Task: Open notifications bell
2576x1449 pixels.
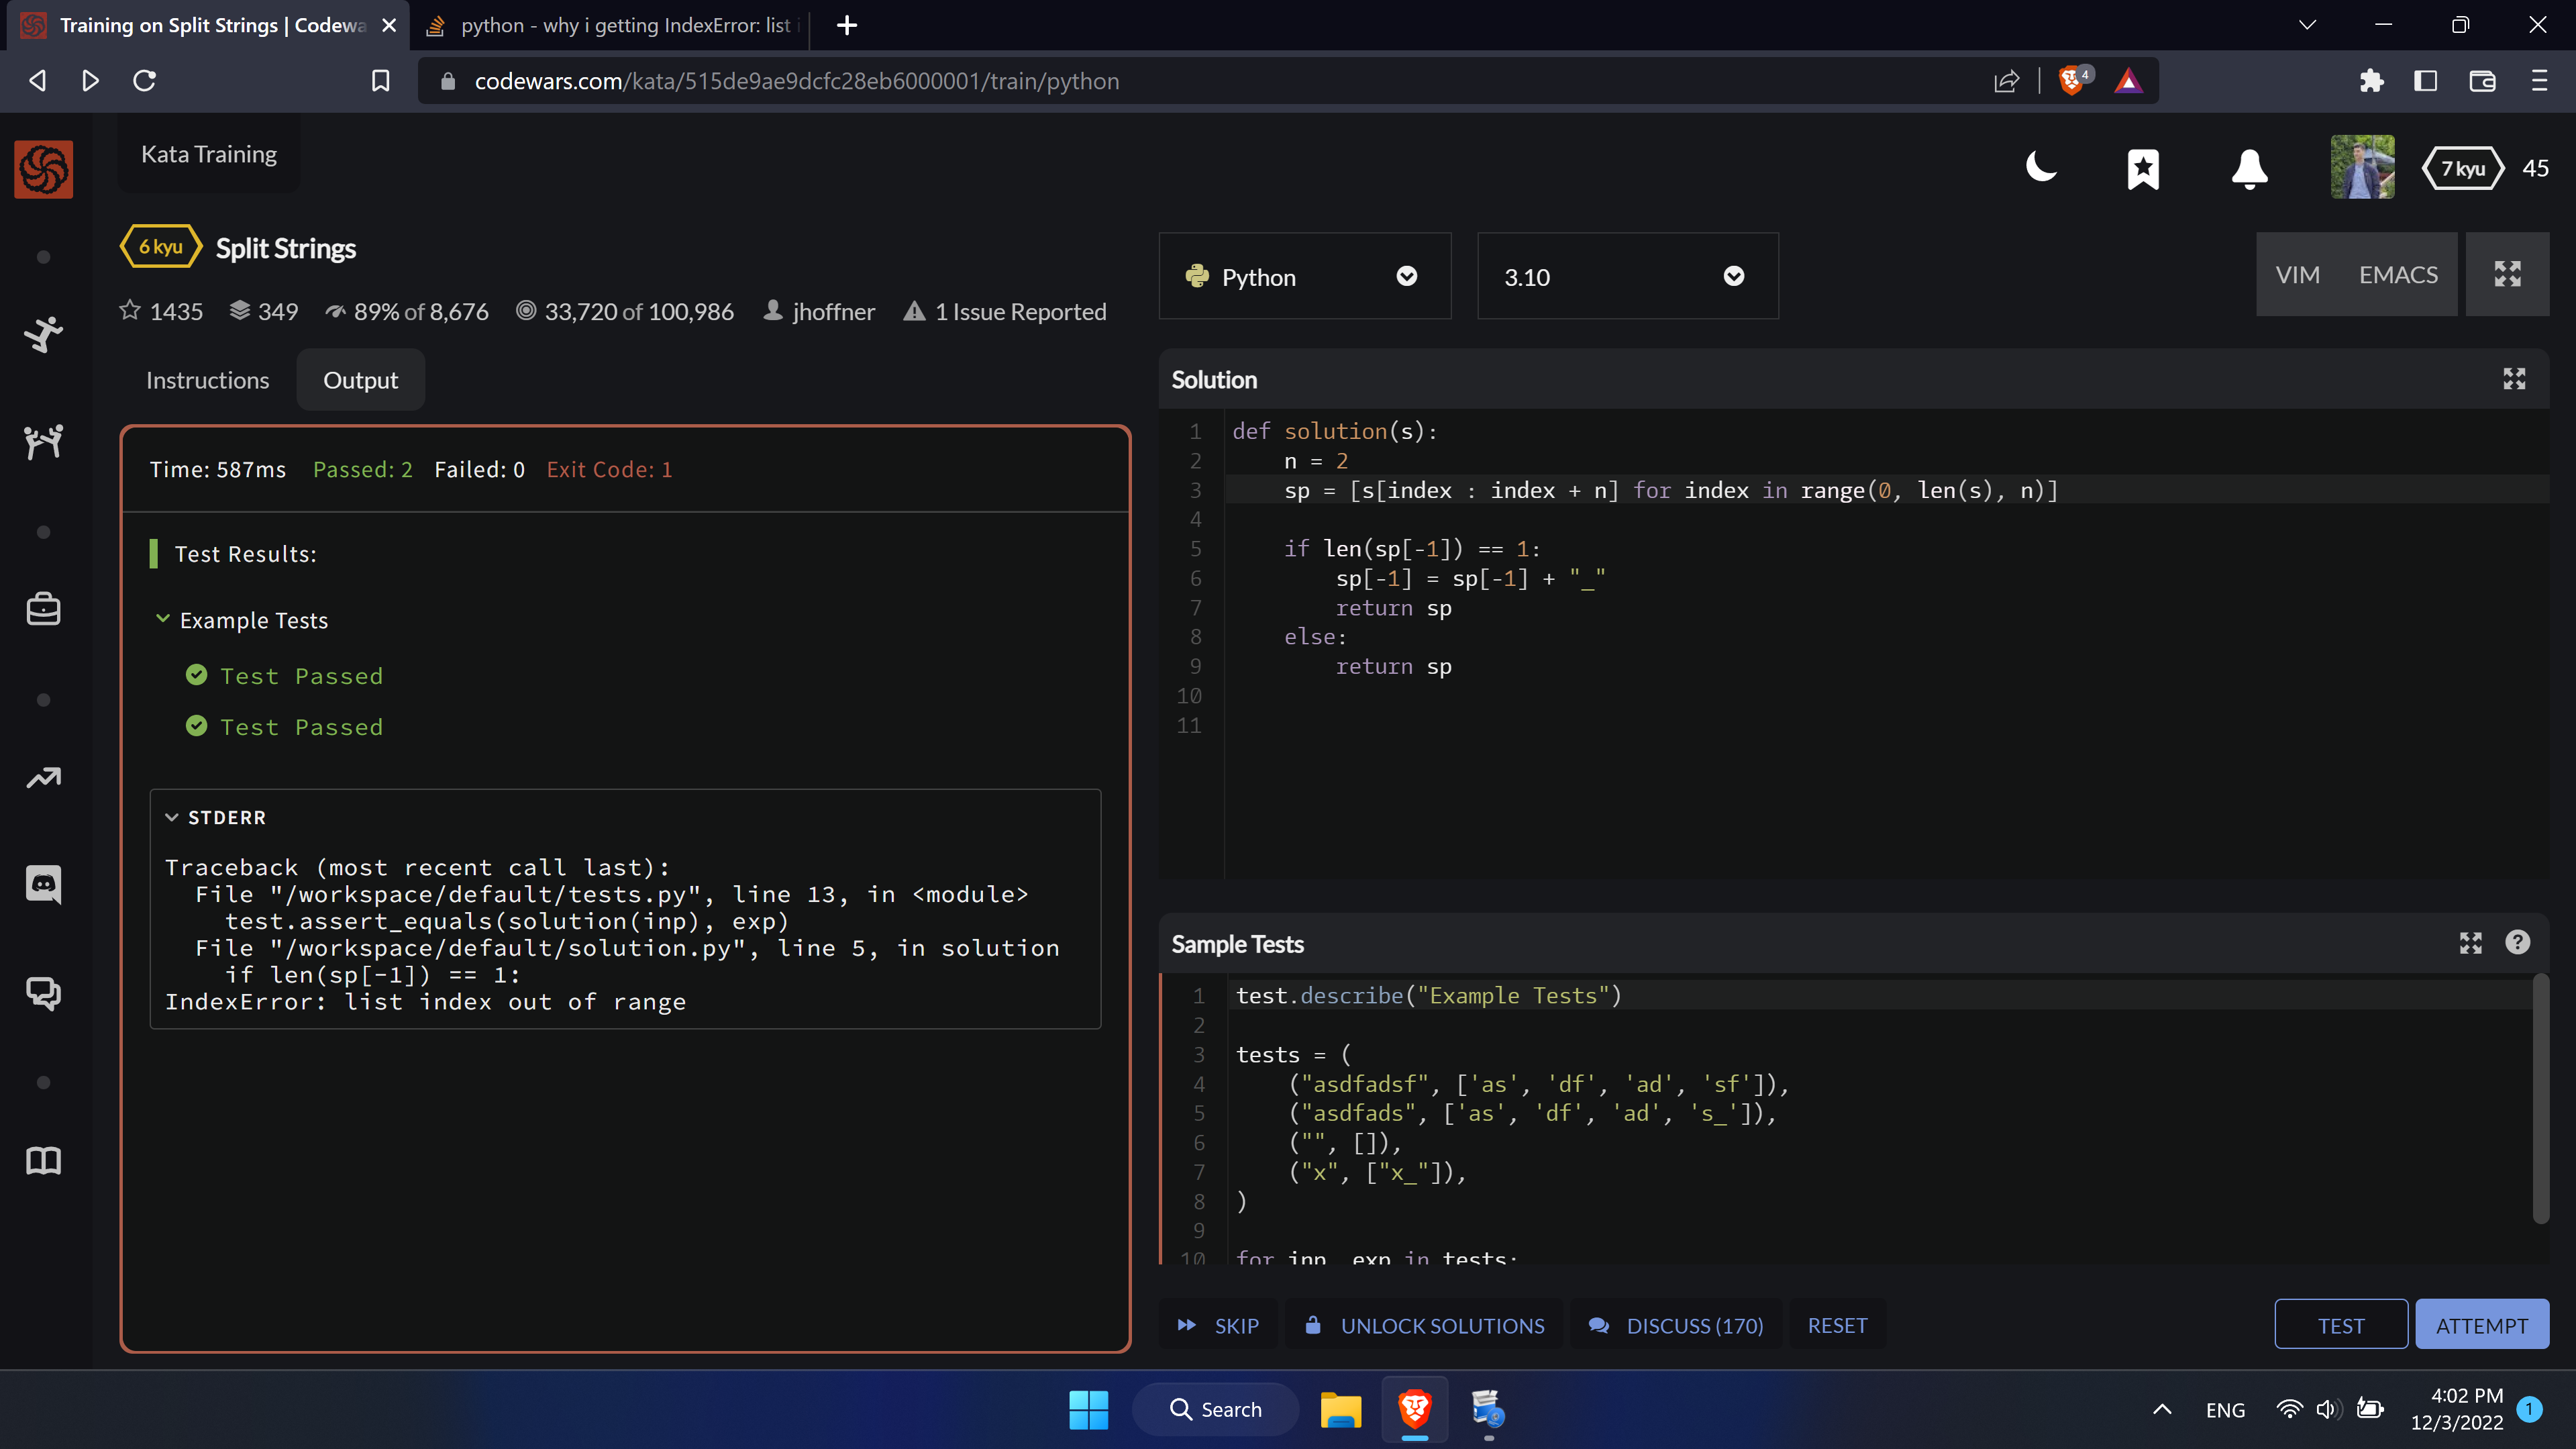Action: pos(2249,169)
